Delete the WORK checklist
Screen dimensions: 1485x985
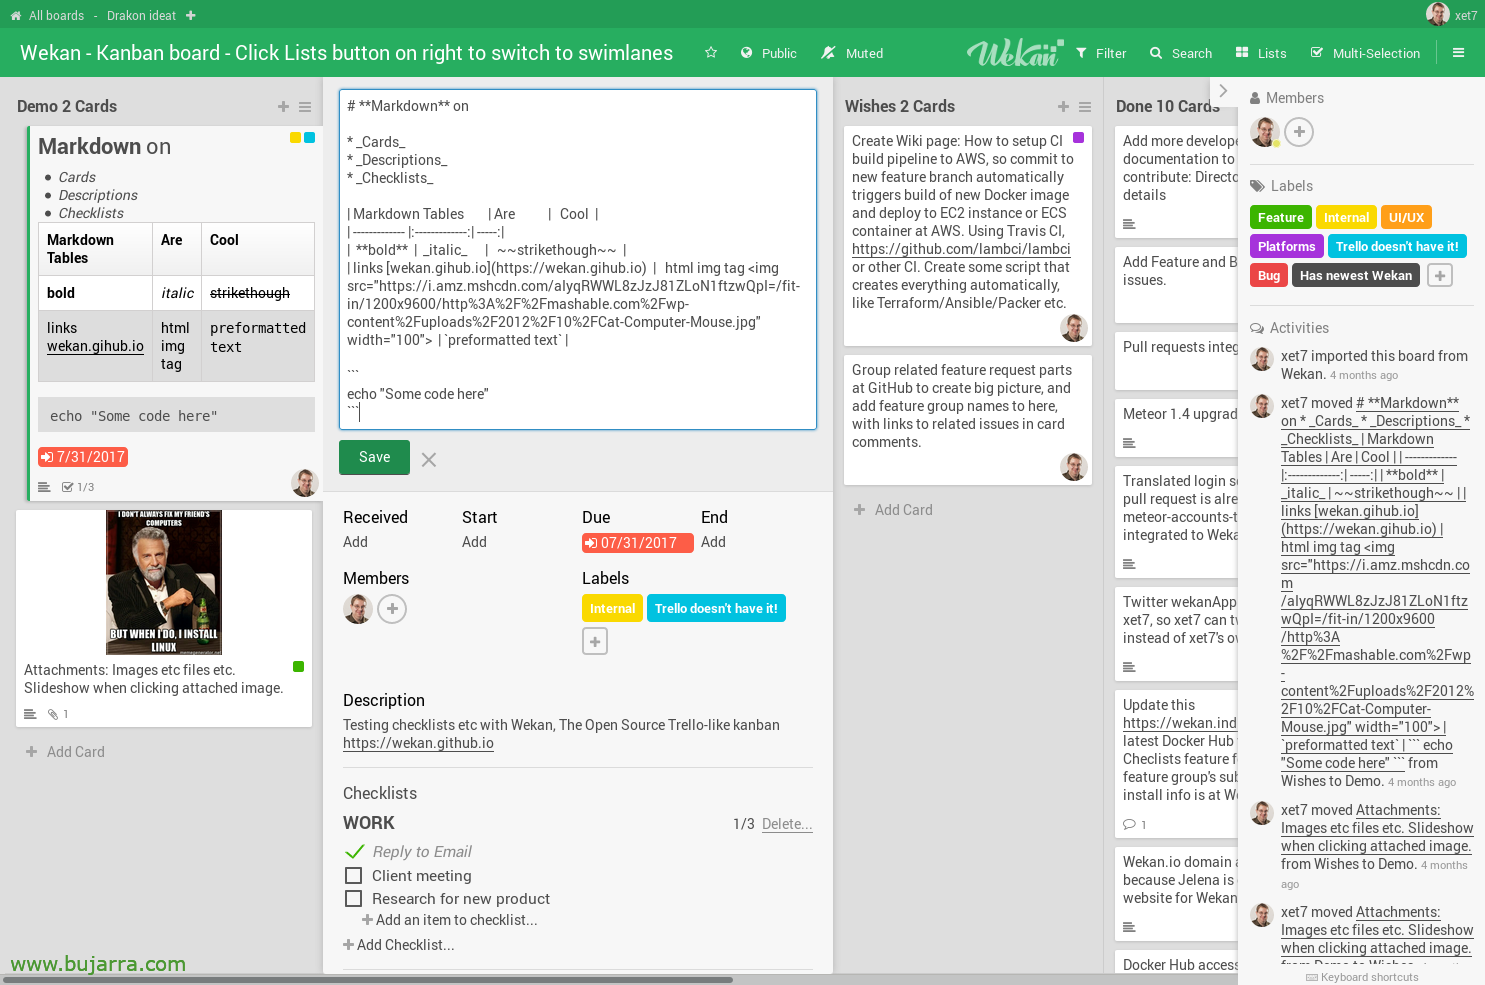tap(787, 824)
